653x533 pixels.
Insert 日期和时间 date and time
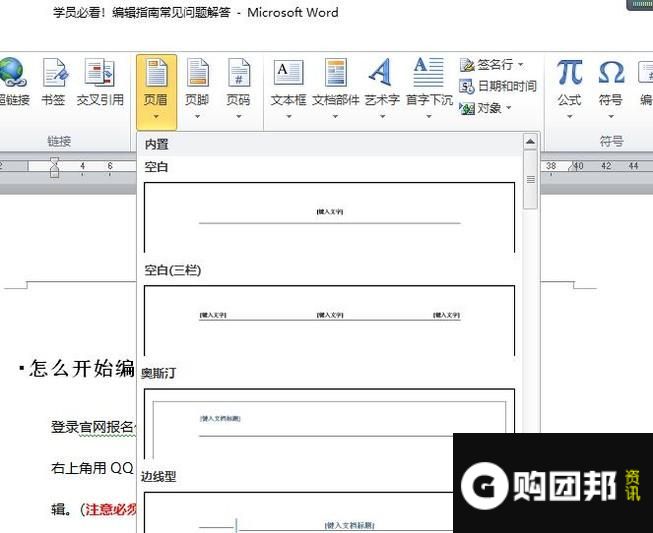coord(466,86)
